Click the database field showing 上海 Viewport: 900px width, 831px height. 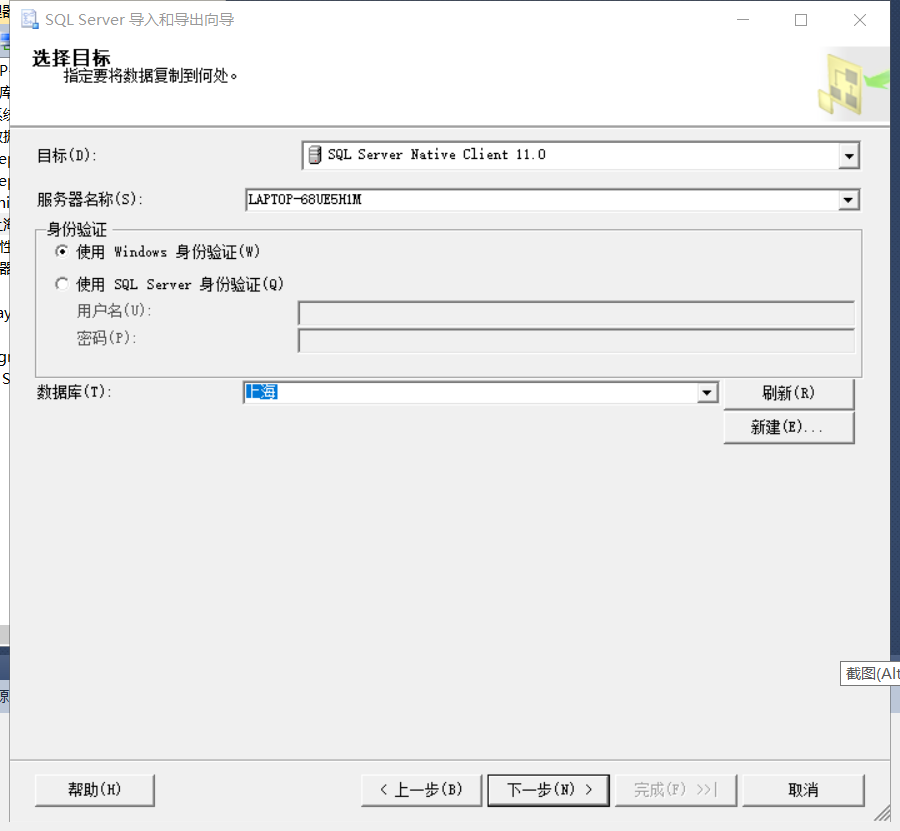[x=481, y=393]
